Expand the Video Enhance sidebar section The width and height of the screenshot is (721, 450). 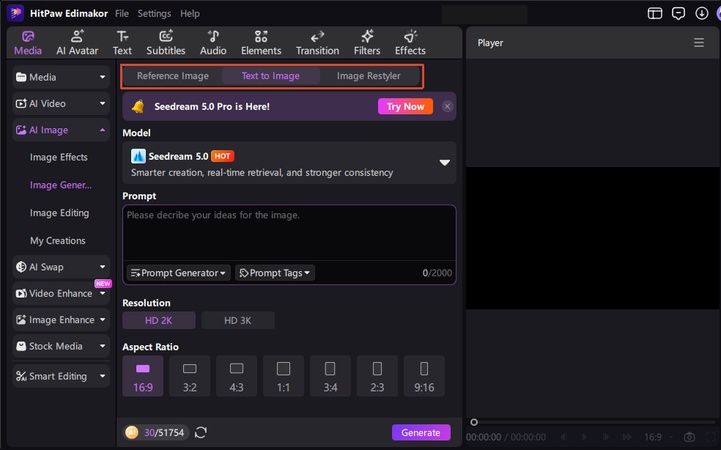[61, 293]
